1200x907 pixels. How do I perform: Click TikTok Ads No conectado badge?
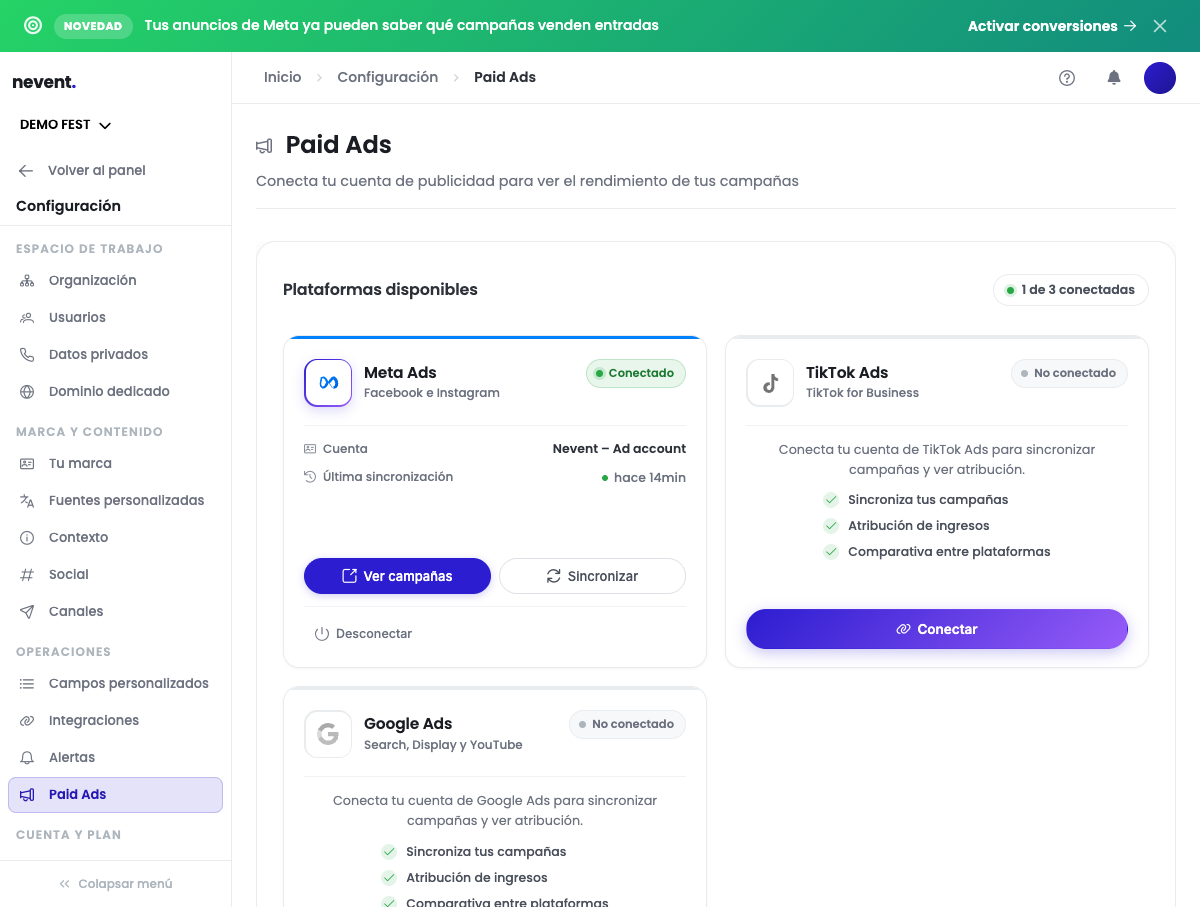[1069, 373]
